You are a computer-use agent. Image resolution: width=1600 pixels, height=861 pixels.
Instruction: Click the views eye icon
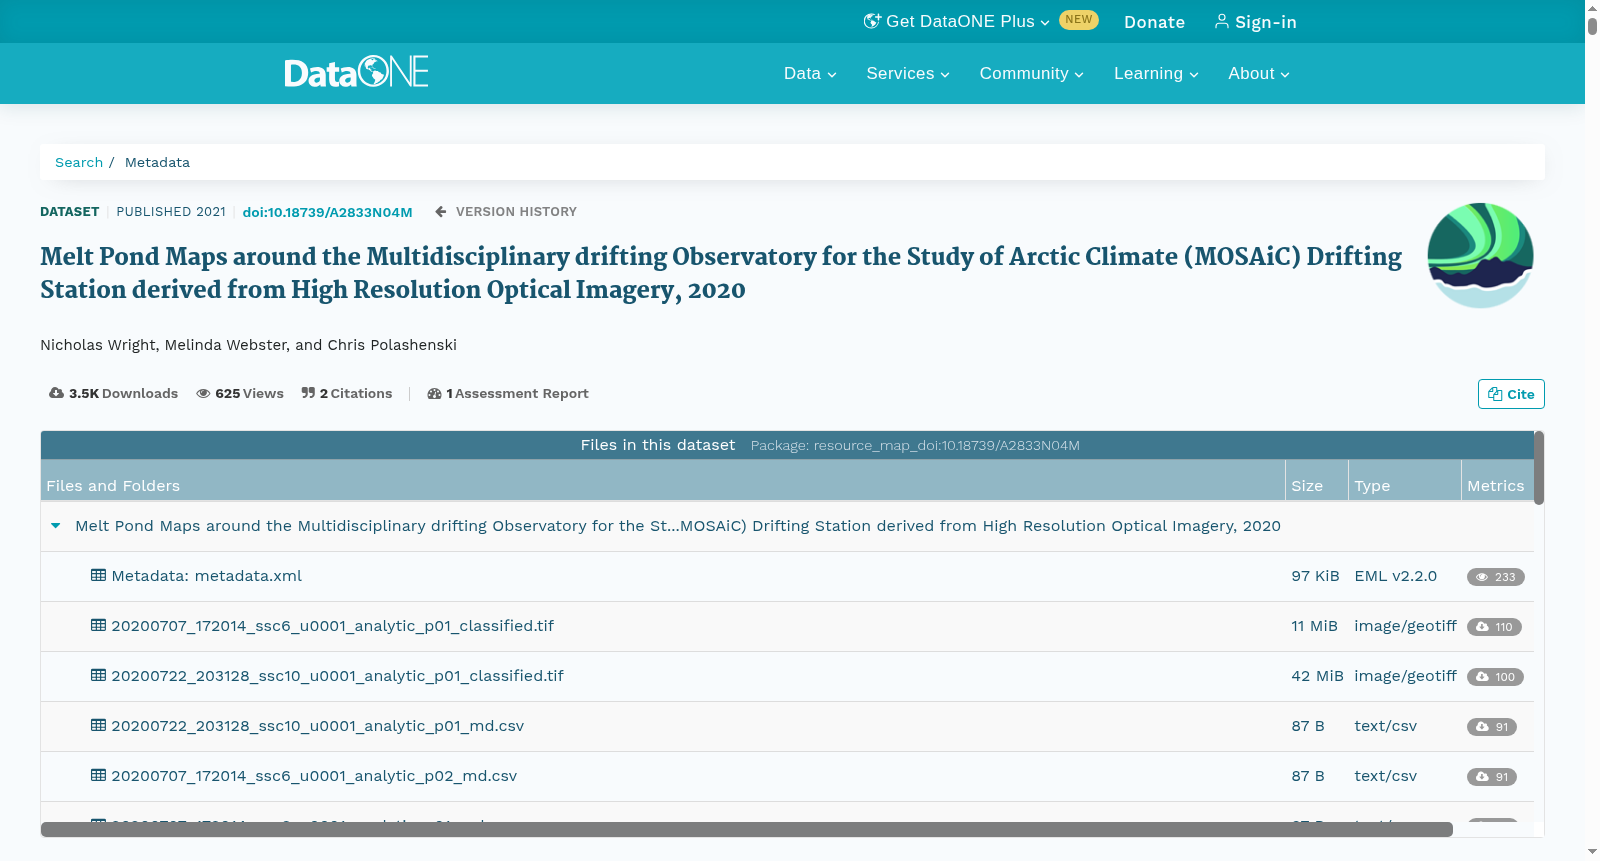pyautogui.click(x=203, y=393)
